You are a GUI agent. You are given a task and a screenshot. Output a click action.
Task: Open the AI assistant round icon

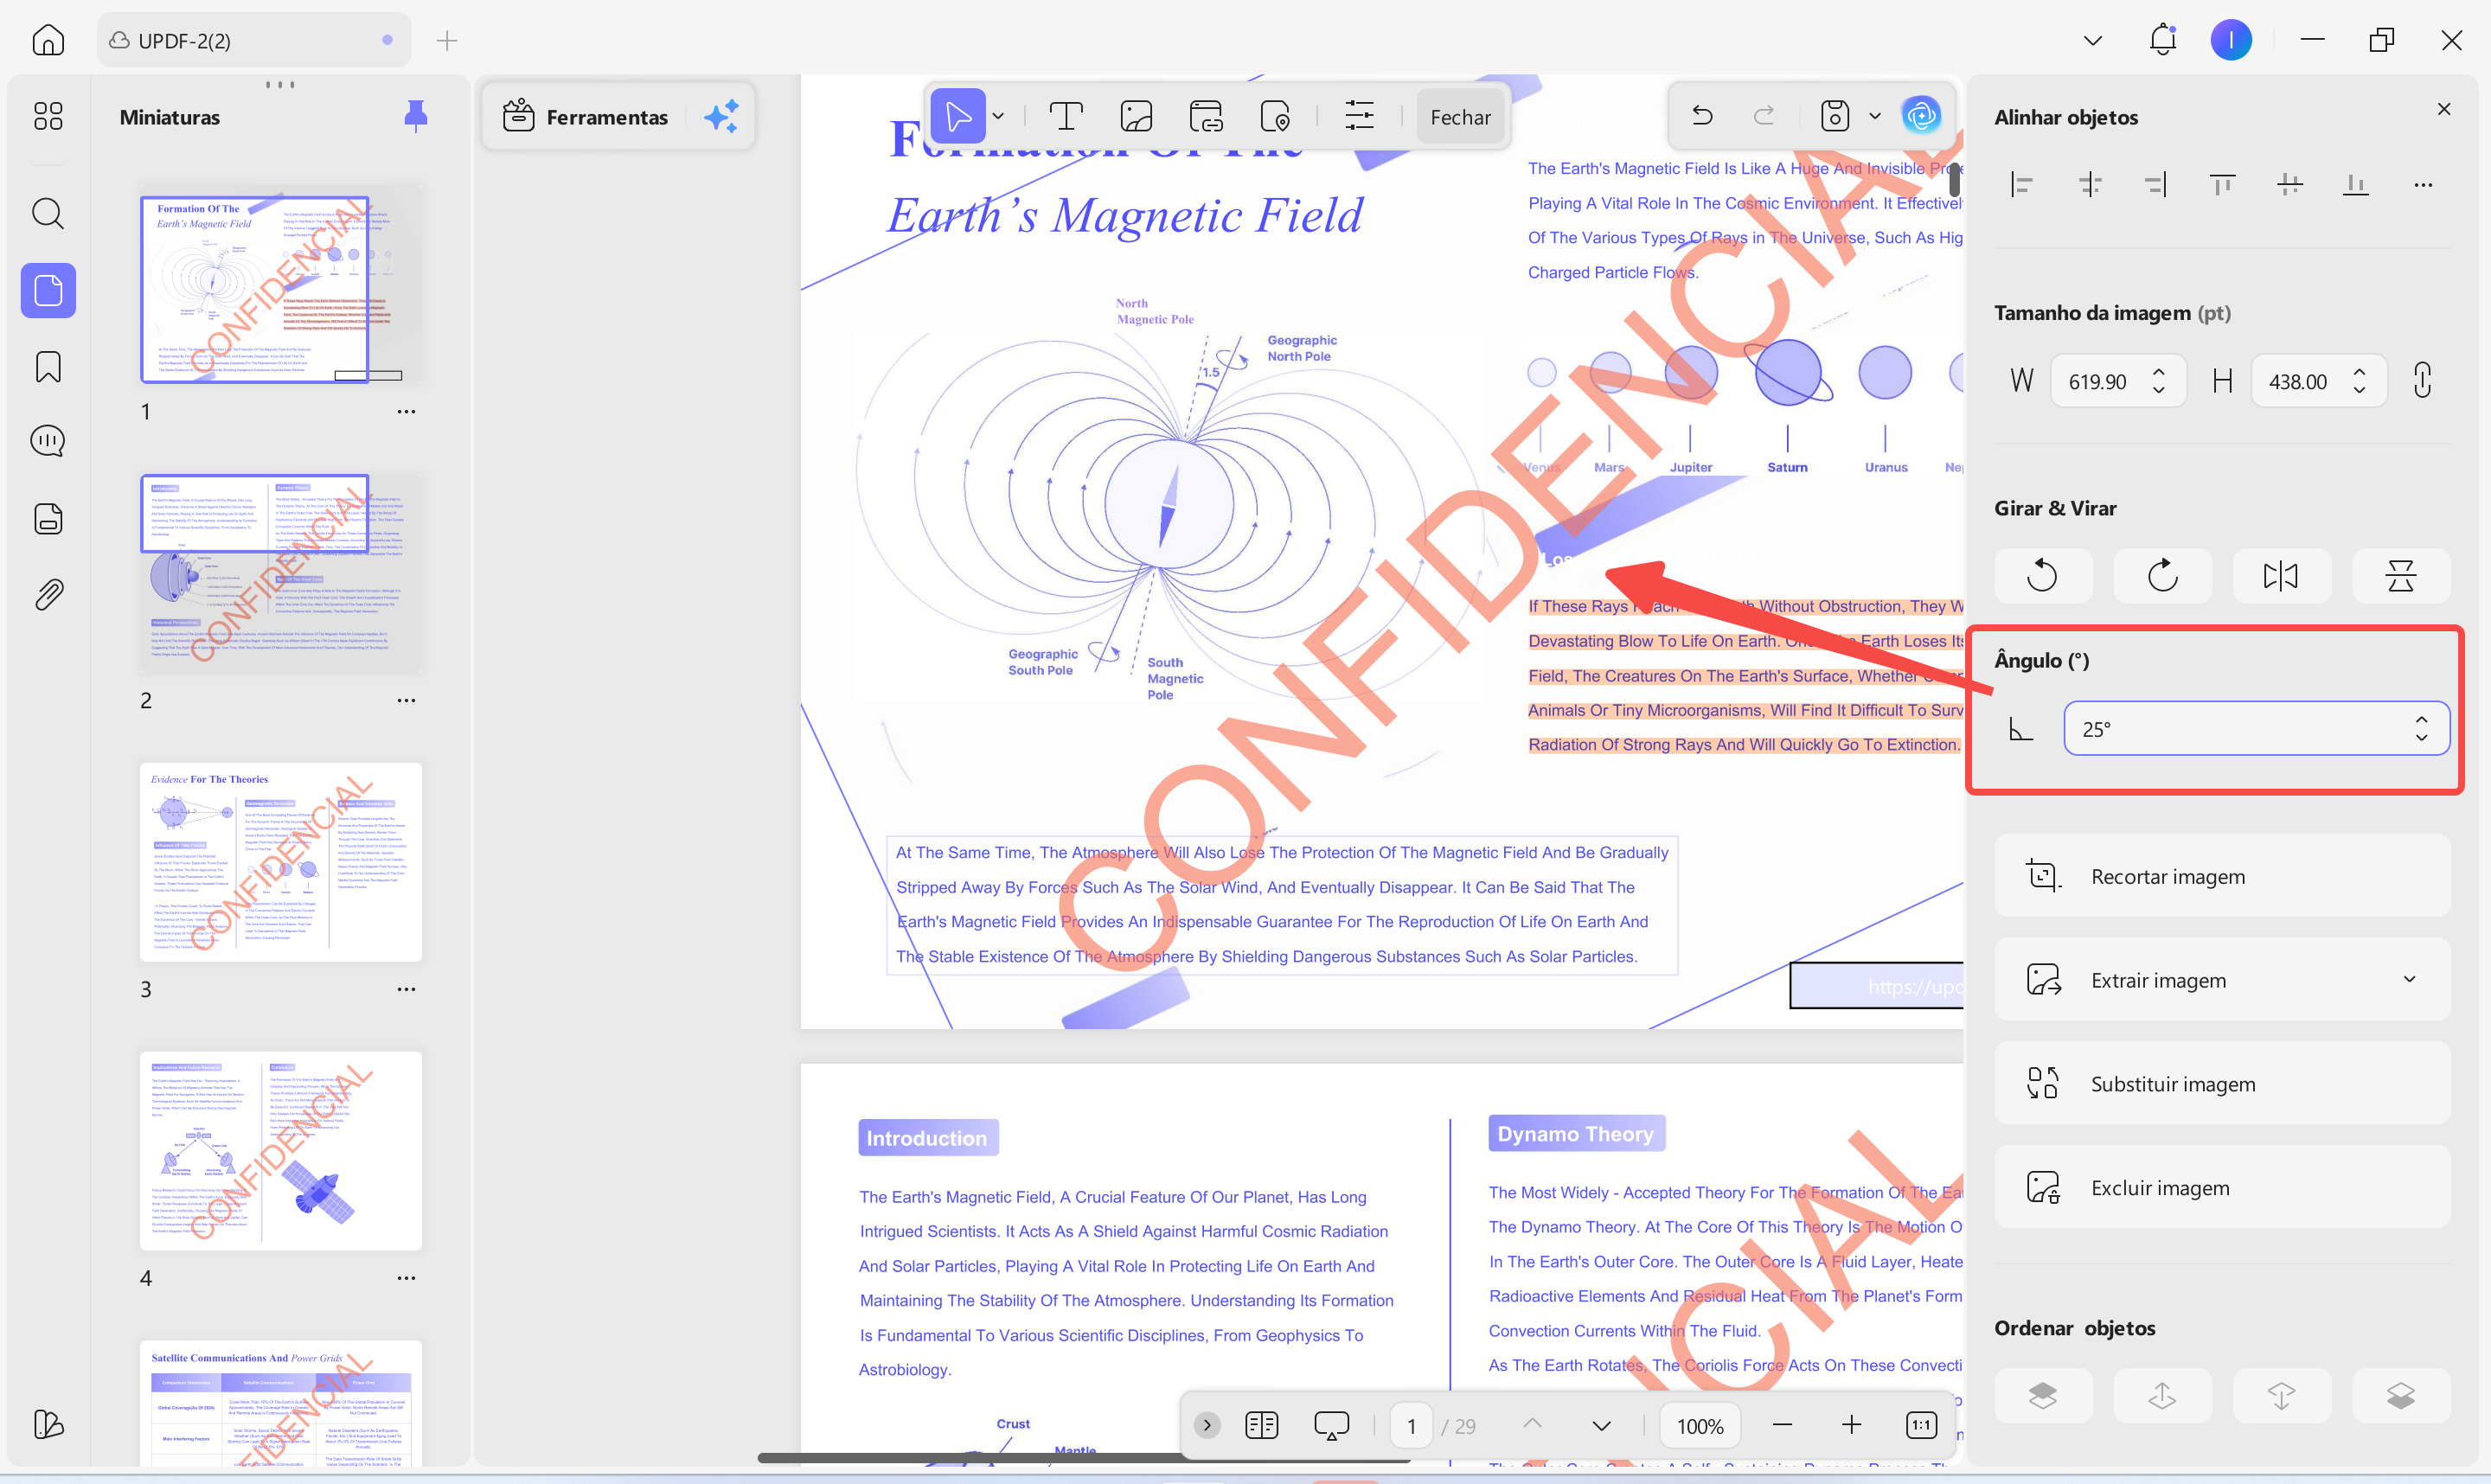(1921, 116)
